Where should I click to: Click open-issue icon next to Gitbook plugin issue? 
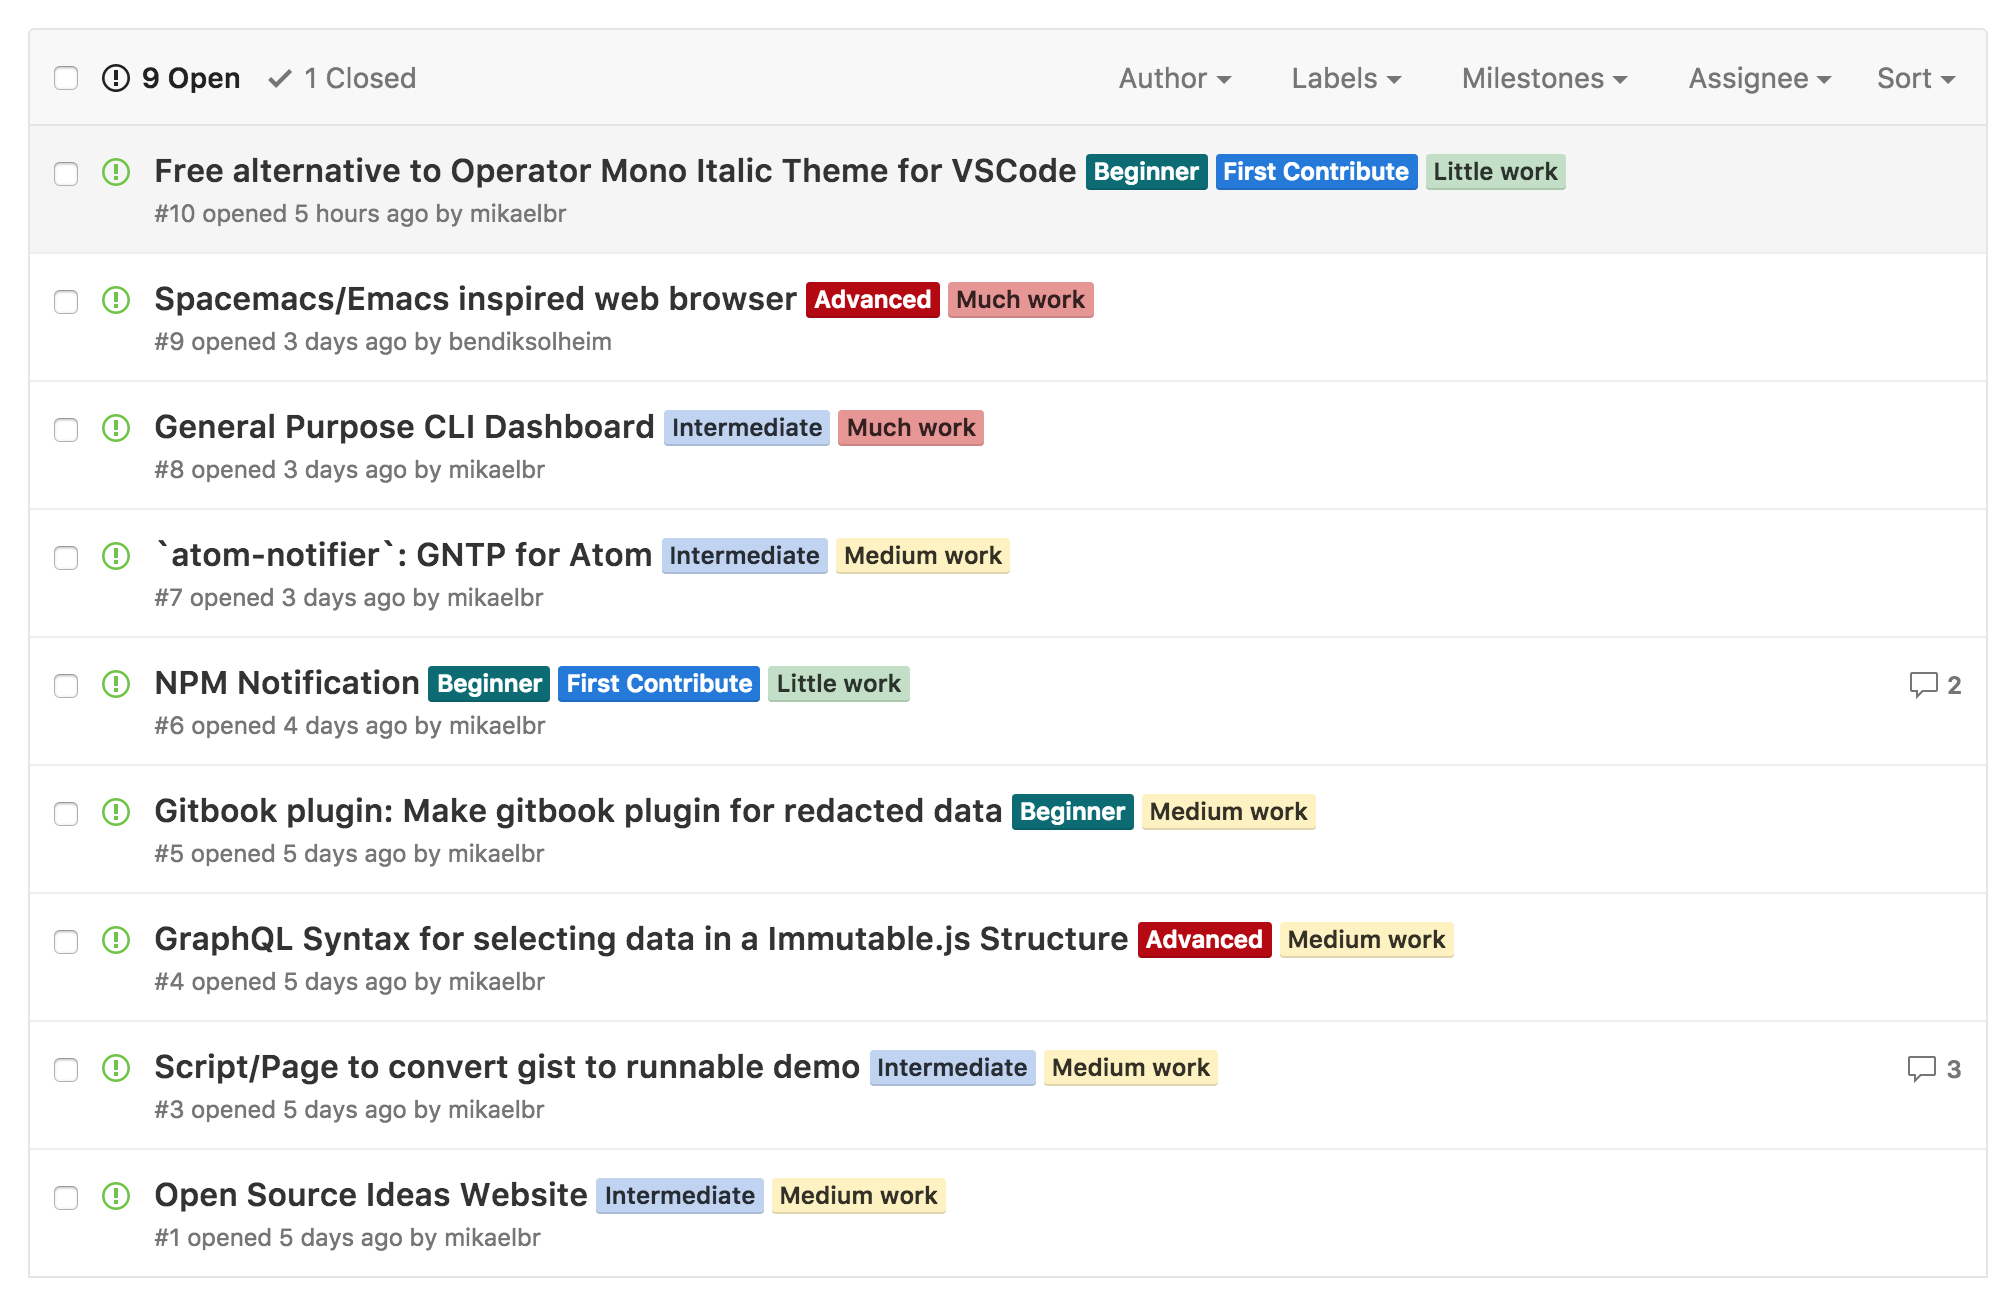click(116, 812)
